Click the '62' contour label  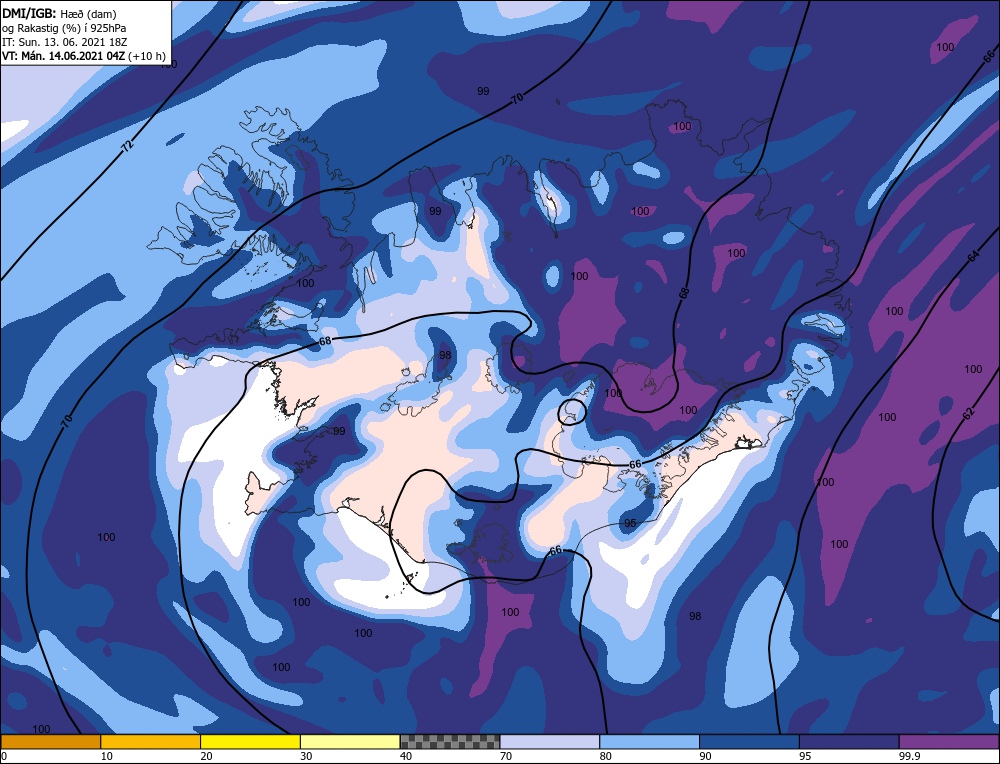point(969,413)
